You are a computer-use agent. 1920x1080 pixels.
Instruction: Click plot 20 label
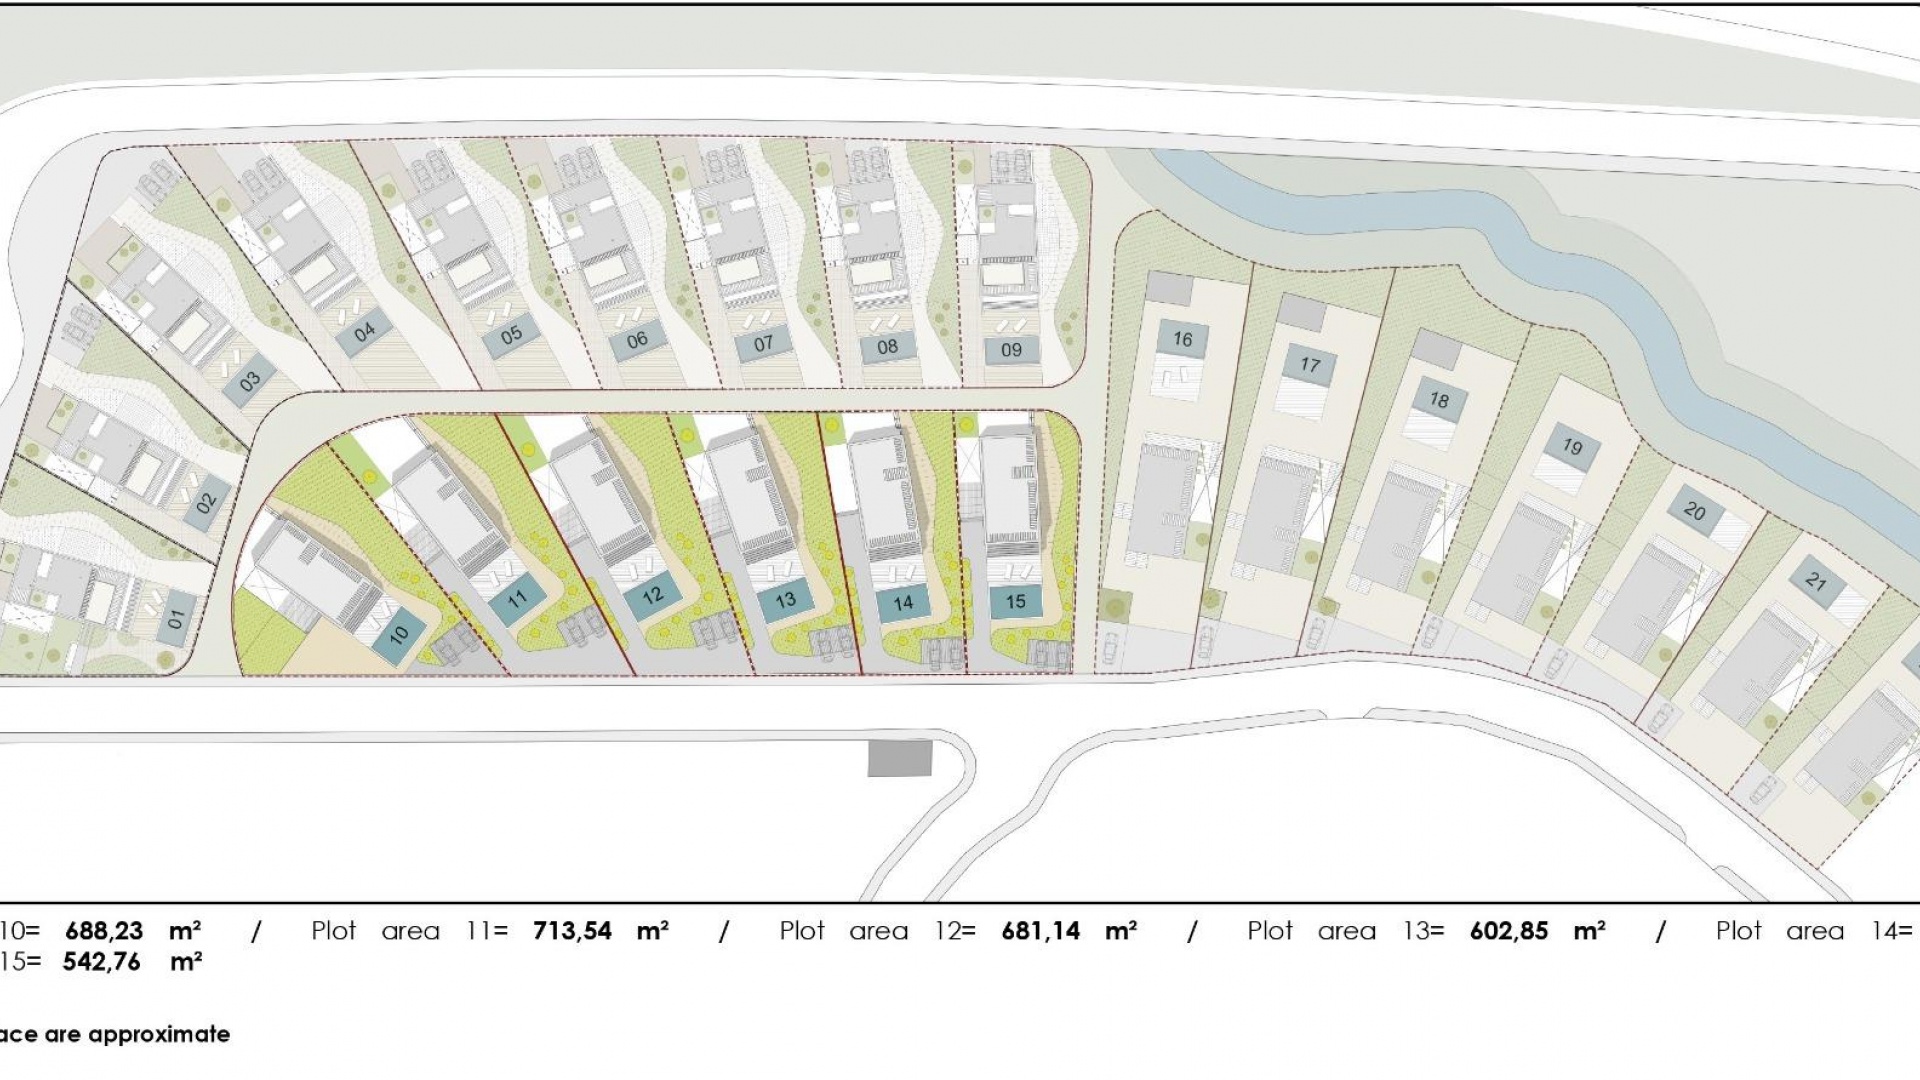coord(1694,512)
